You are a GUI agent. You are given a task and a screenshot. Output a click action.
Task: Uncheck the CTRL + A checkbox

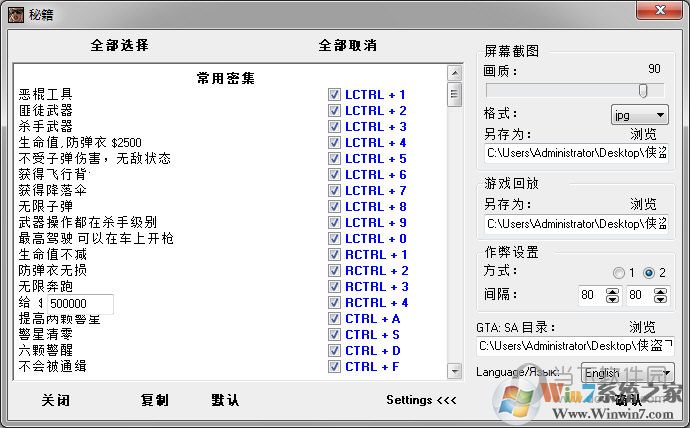click(334, 318)
